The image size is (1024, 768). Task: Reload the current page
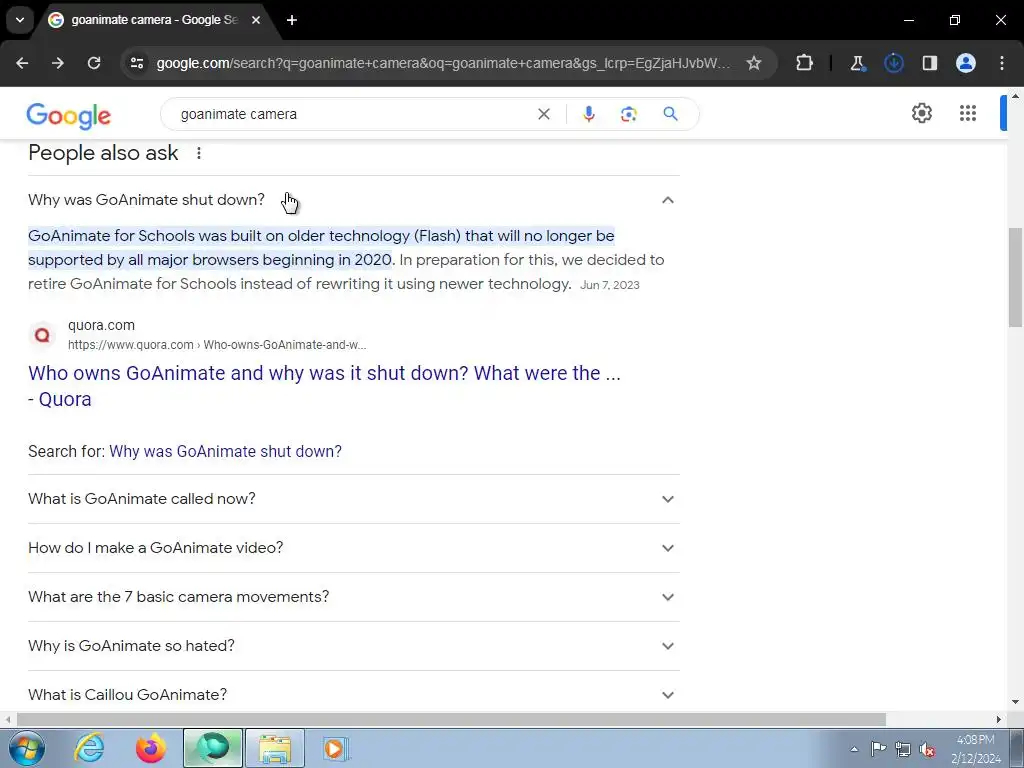click(94, 63)
